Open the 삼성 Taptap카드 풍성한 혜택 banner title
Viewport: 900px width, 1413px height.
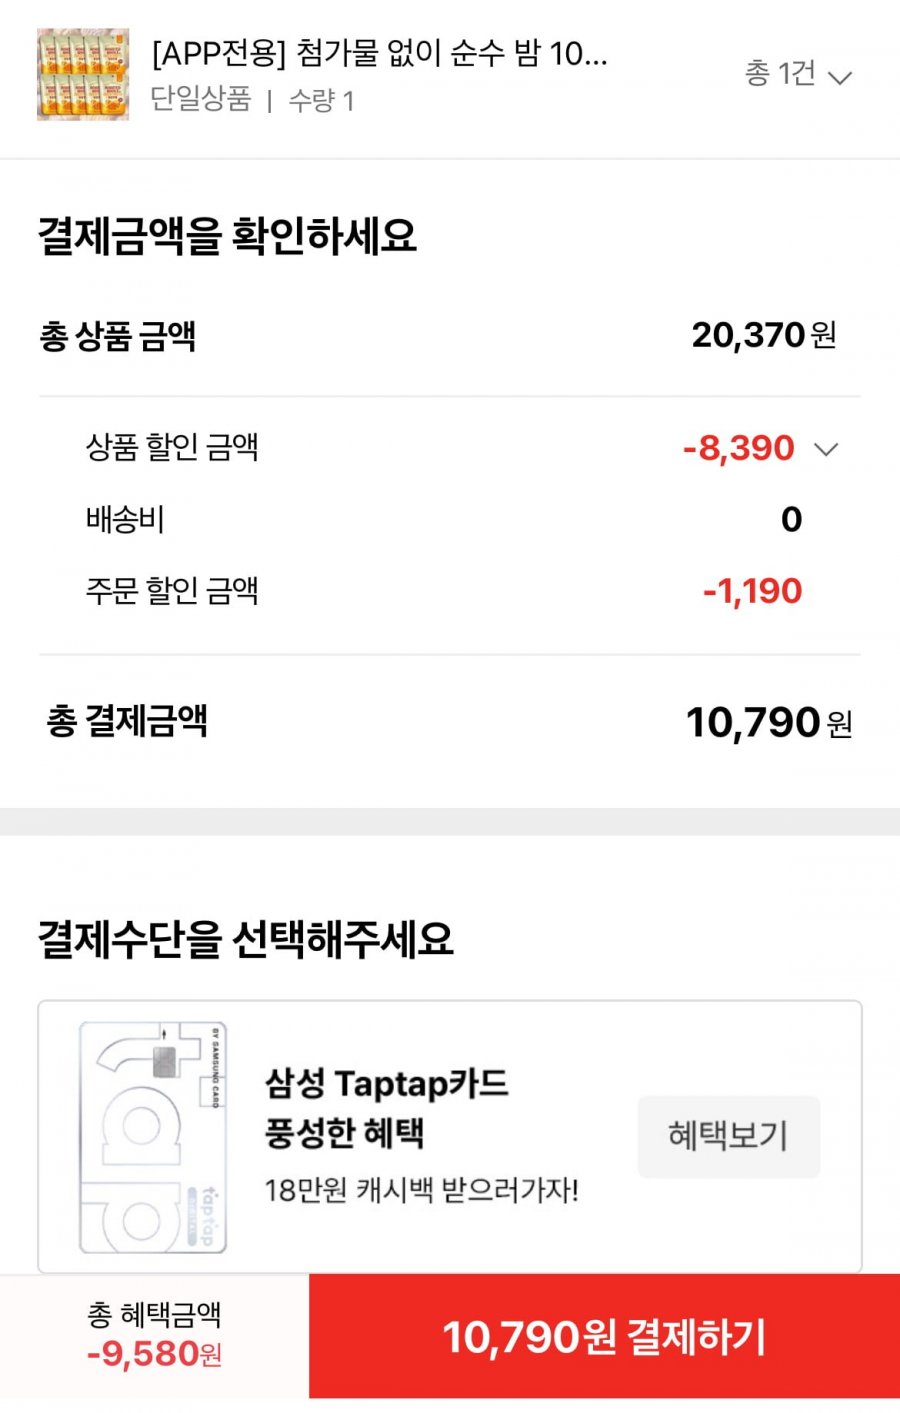click(387, 1108)
